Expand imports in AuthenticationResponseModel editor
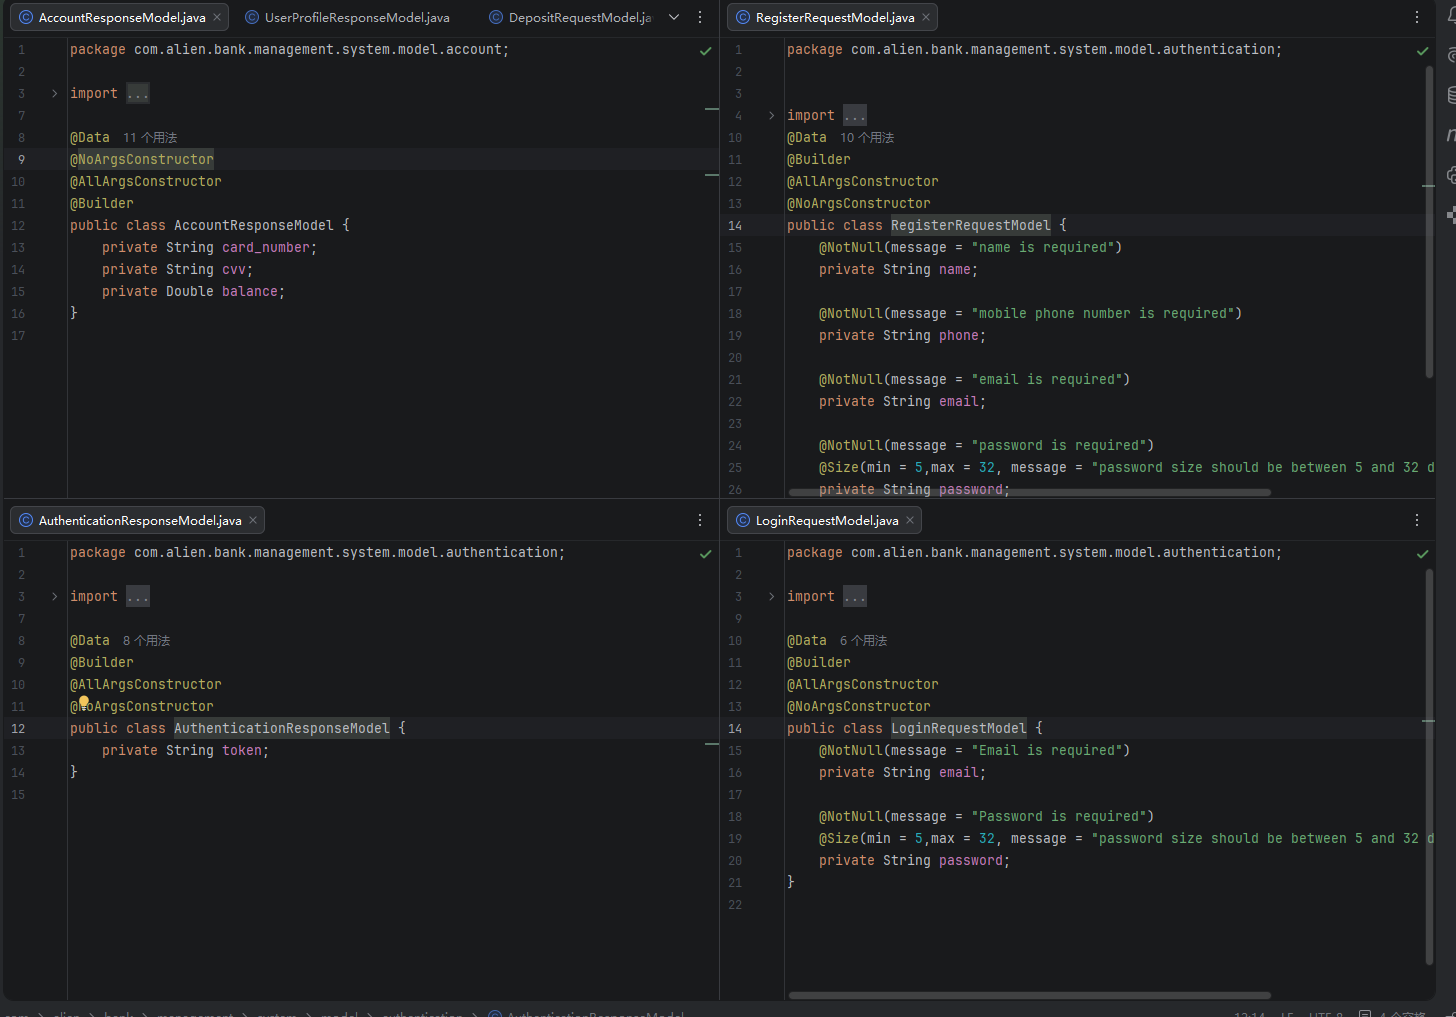 coord(55,596)
